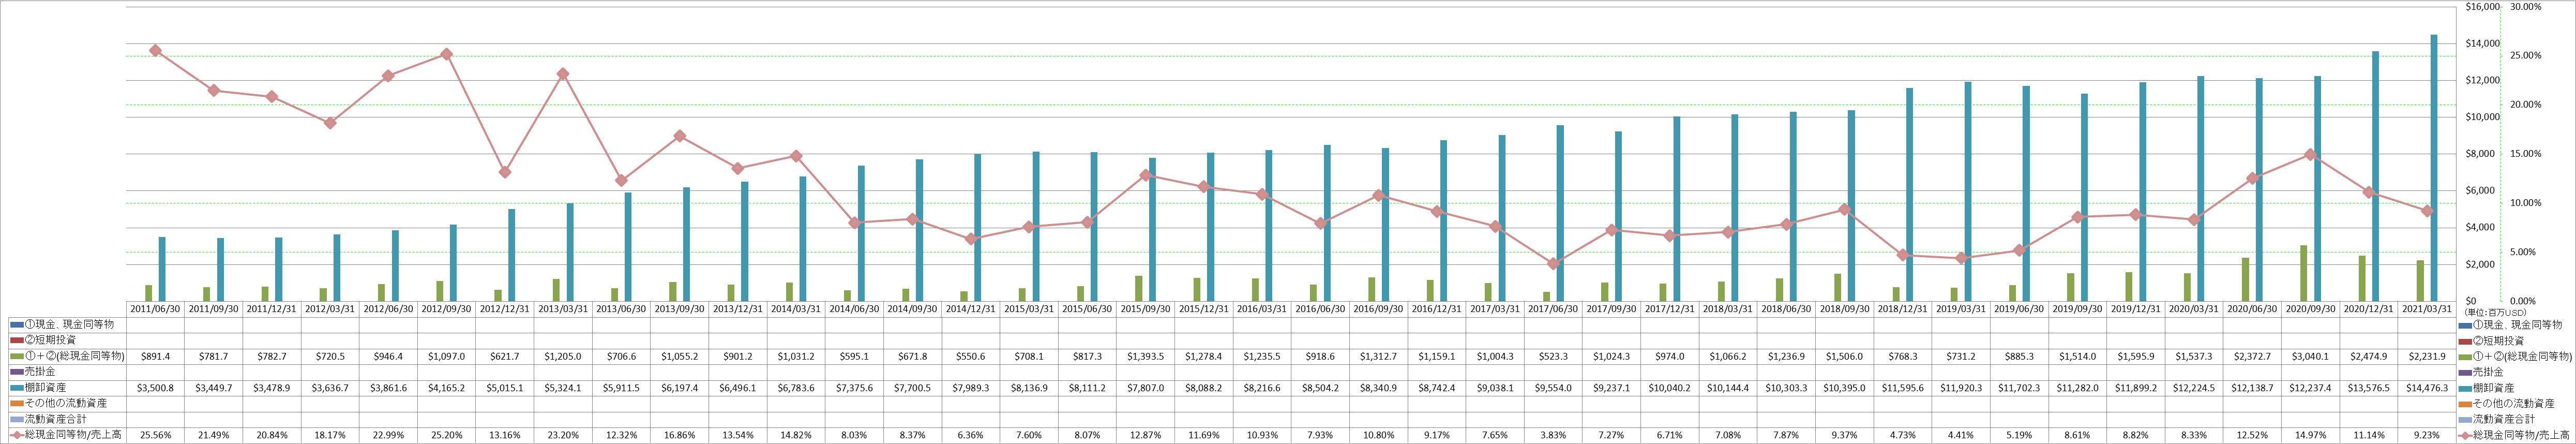Select the $3,500.8 cell
Viewport: 2576px width, 444px height.
(155, 387)
